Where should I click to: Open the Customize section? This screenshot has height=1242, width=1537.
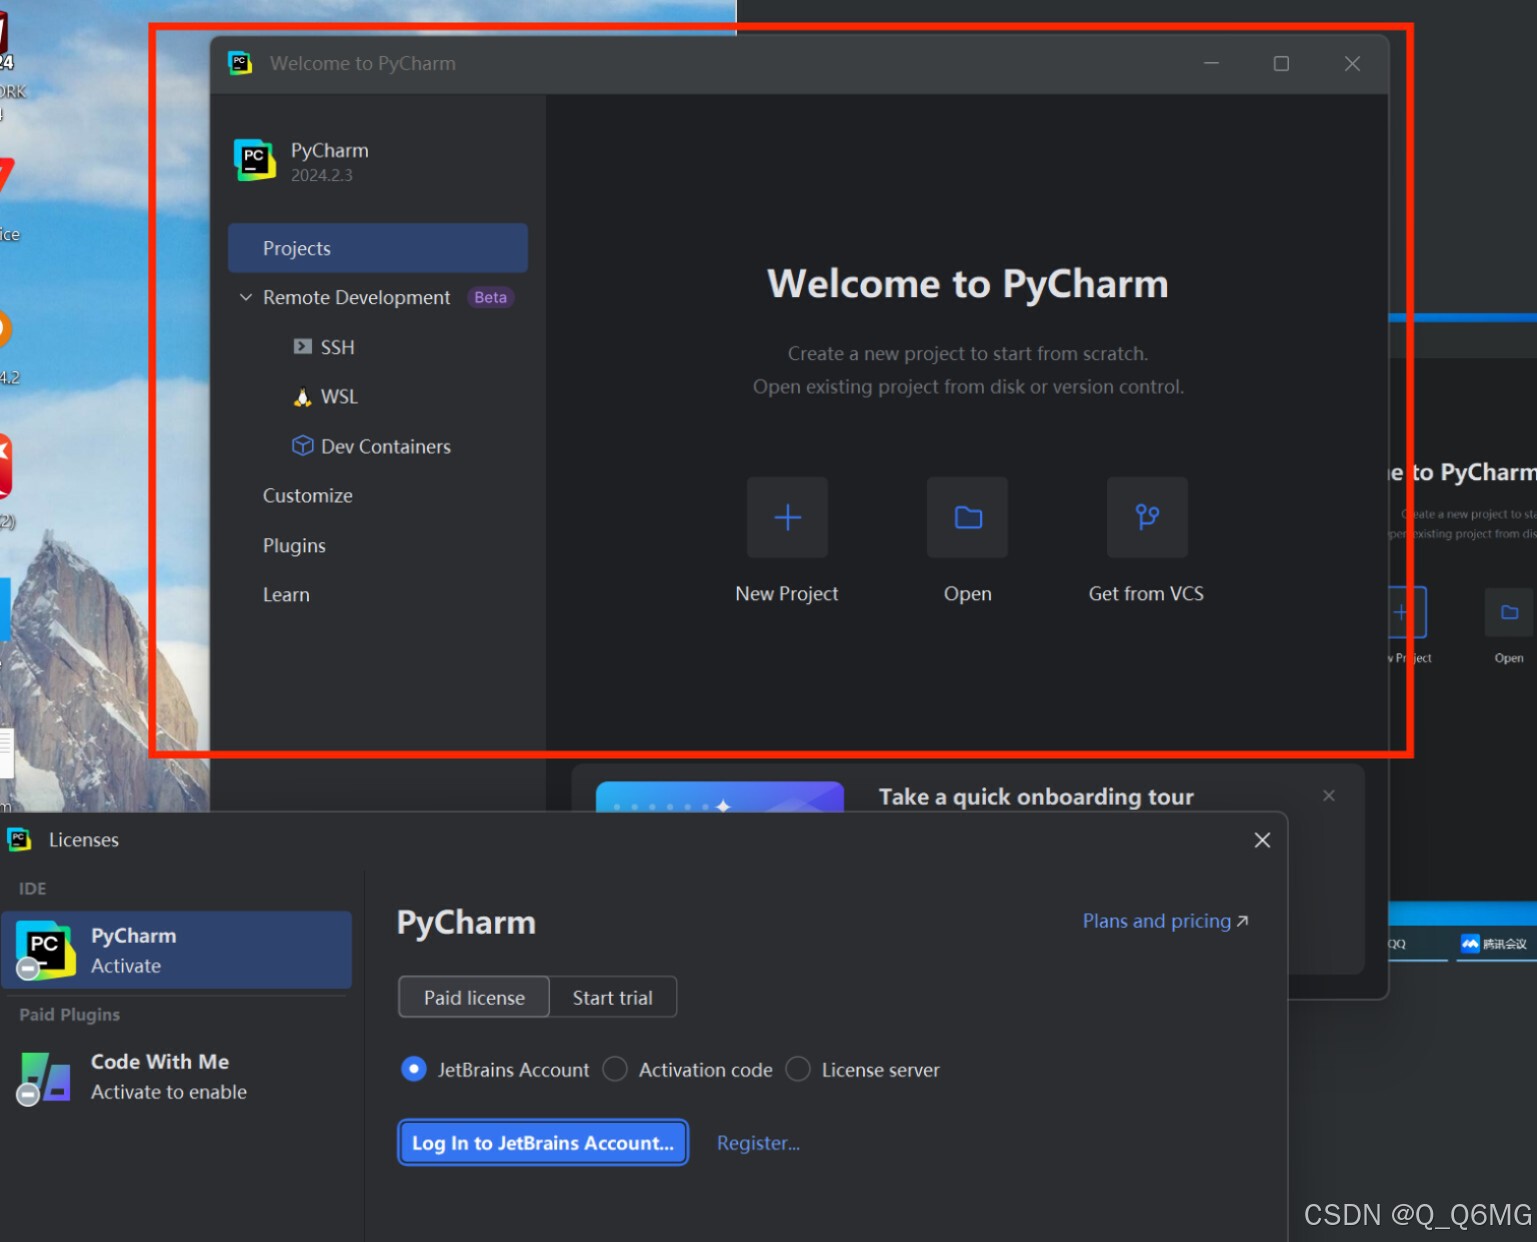point(307,496)
